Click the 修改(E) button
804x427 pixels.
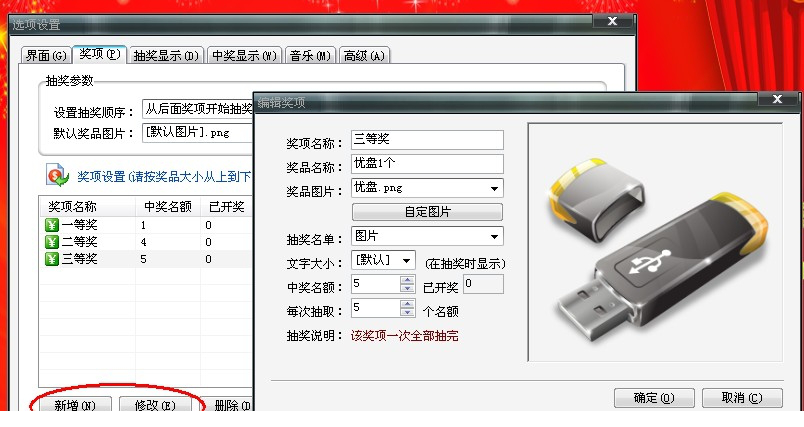pos(155,405)
